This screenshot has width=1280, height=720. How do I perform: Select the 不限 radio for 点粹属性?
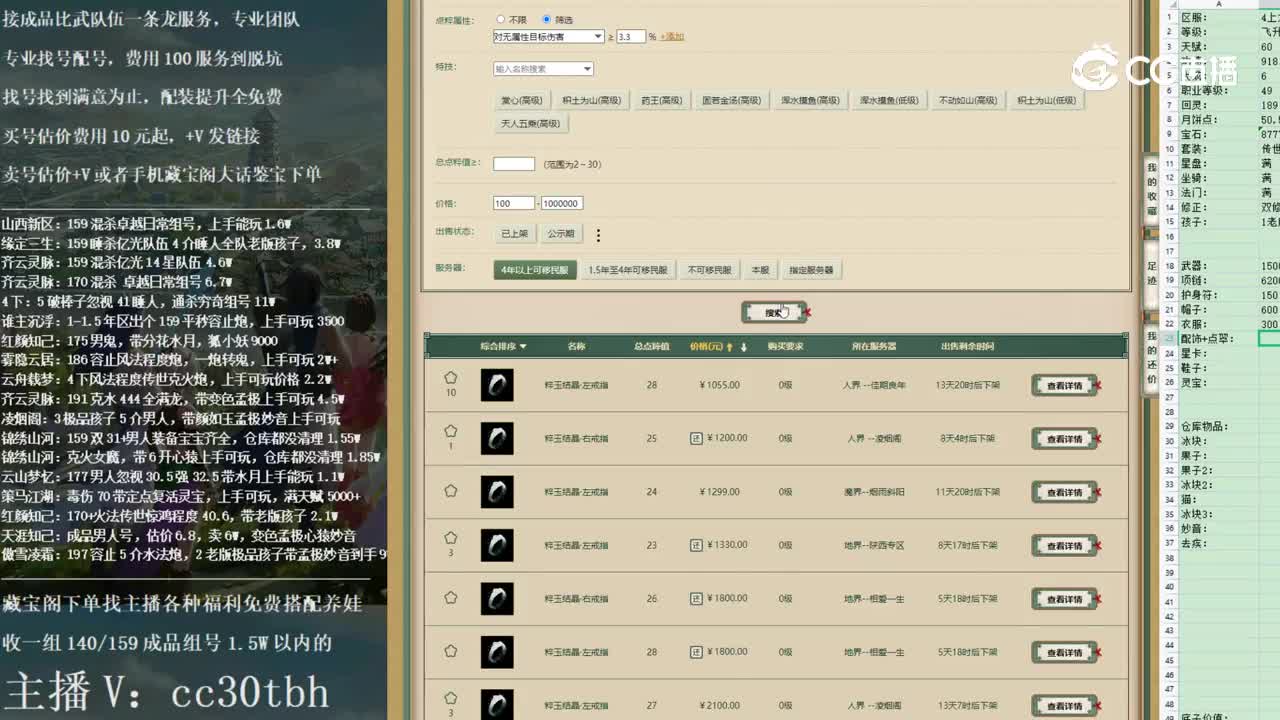pos(501,19)
